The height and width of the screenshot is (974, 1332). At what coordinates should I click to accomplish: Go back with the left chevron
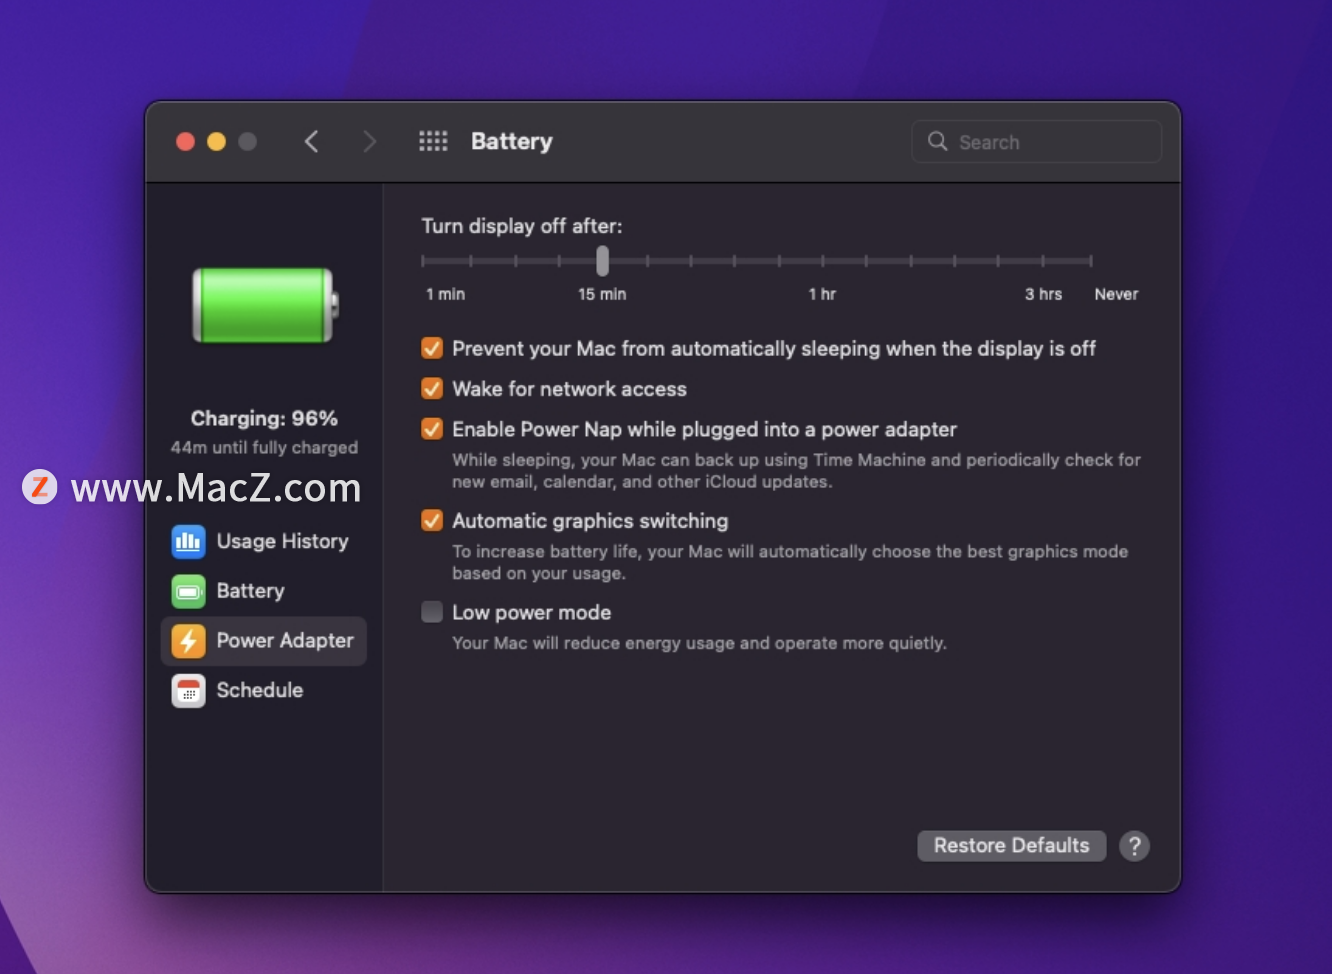(311, 142)
